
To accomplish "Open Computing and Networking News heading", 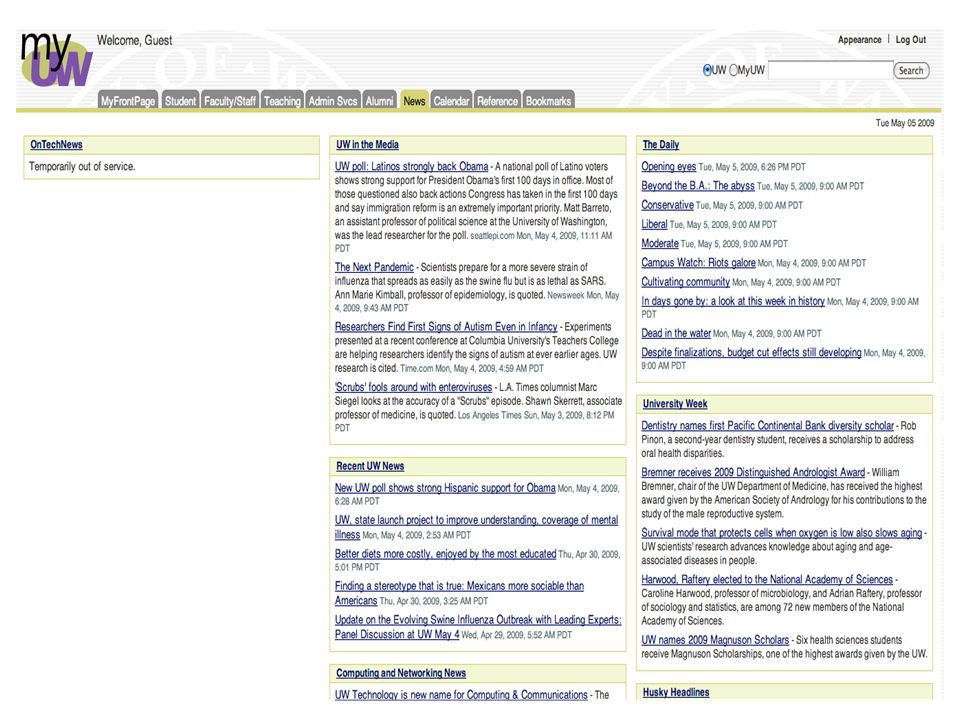I will [401, 673].
